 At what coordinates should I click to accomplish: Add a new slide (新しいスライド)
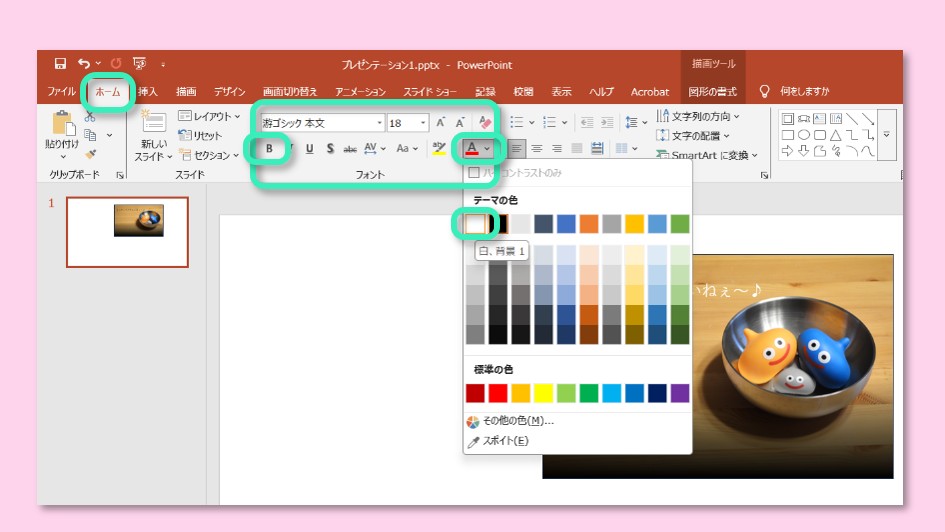coord(154,136)
